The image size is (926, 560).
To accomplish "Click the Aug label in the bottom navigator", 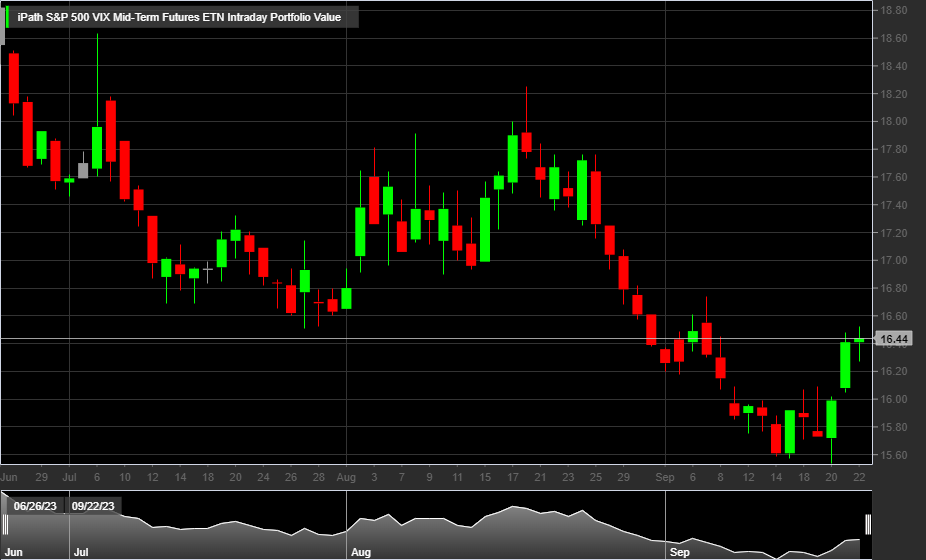I will 361,552.
